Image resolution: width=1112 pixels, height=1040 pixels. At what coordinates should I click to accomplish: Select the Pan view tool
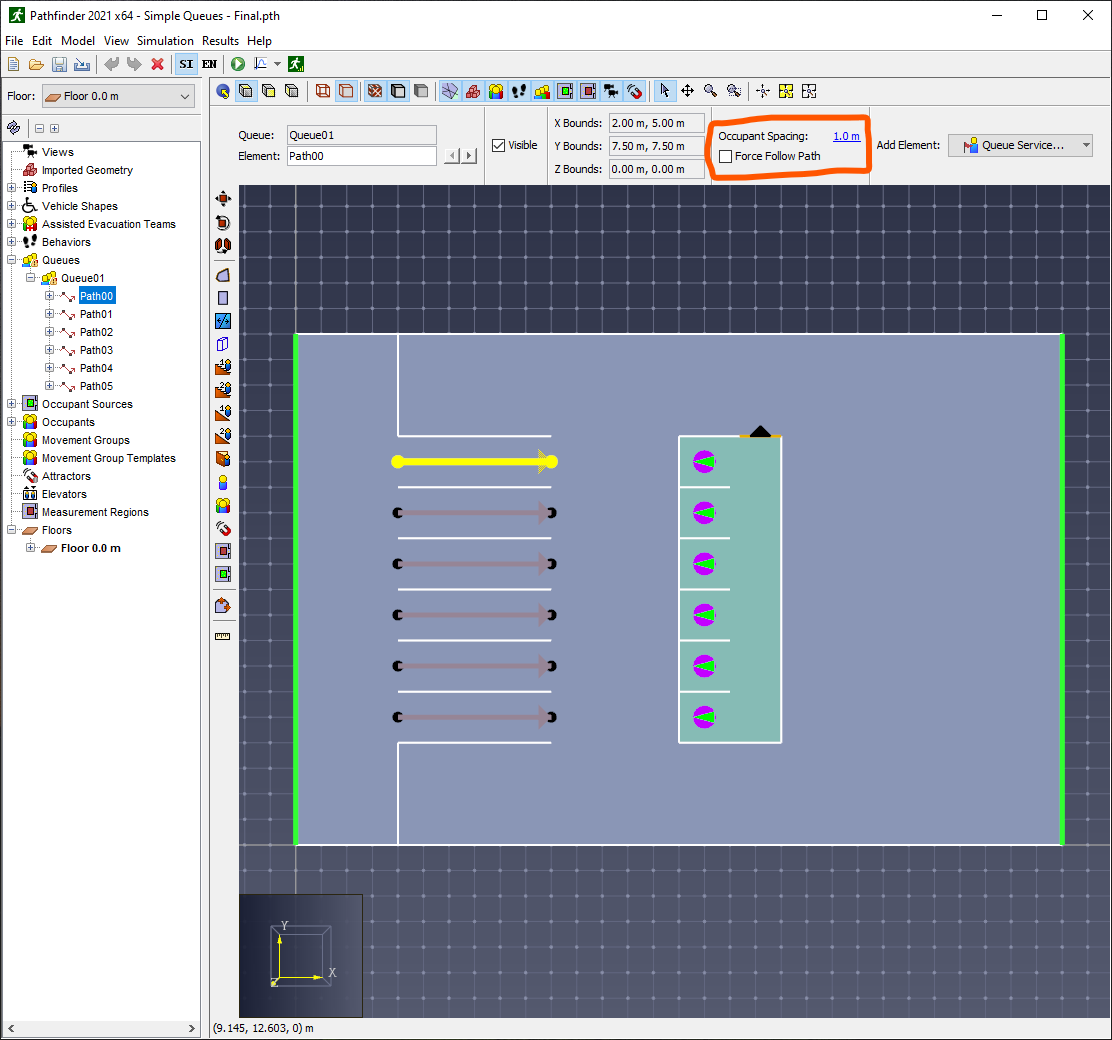pos(688,91)
